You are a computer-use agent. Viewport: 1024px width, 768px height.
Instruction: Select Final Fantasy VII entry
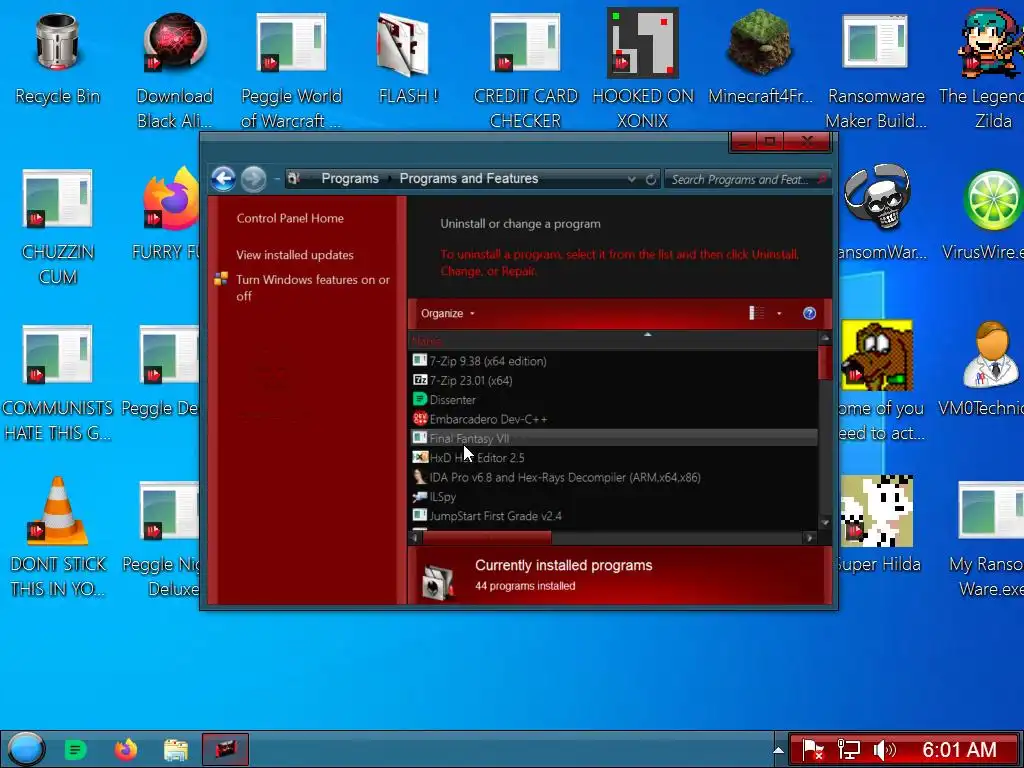[614, 438]
